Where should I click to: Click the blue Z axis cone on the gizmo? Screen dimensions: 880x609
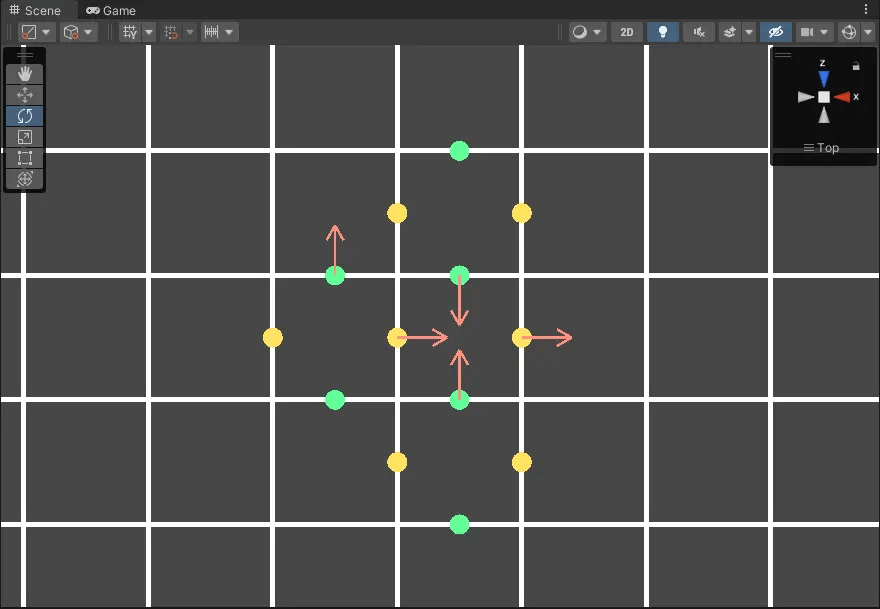point(823,78)
